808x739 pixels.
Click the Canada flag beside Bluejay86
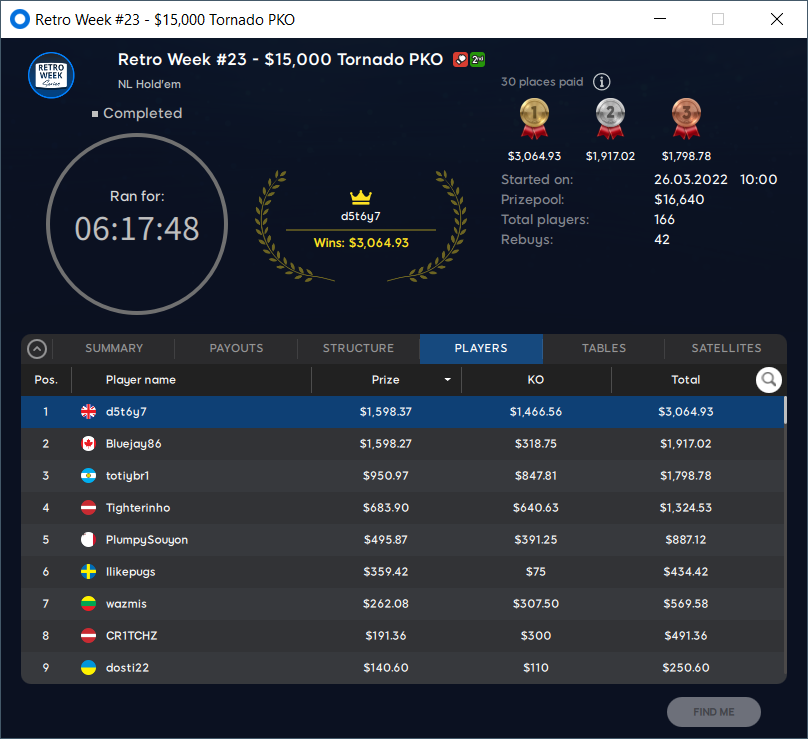(89, 444)
